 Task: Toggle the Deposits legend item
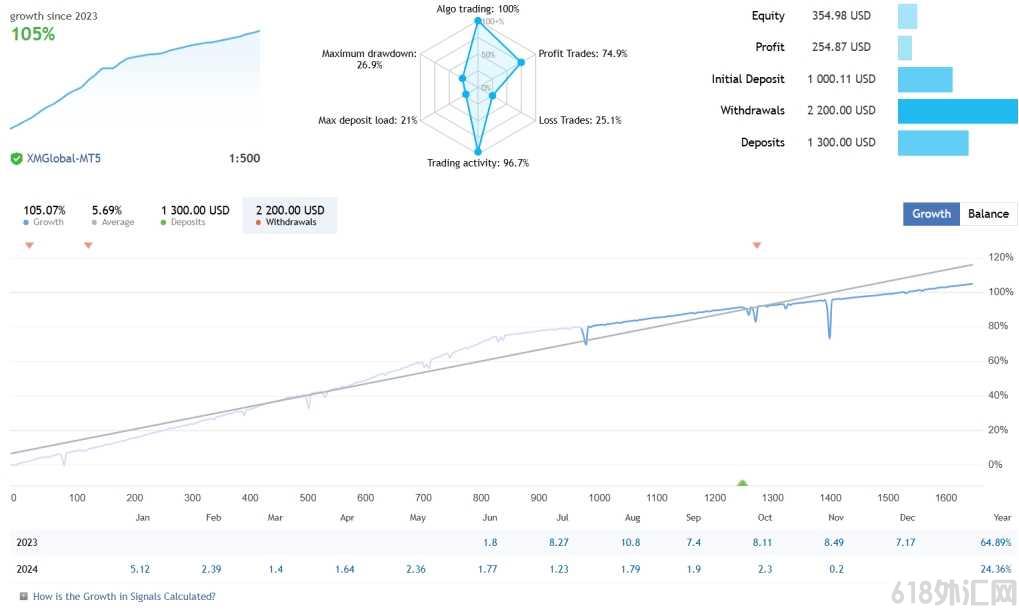(x=195, y=215)
